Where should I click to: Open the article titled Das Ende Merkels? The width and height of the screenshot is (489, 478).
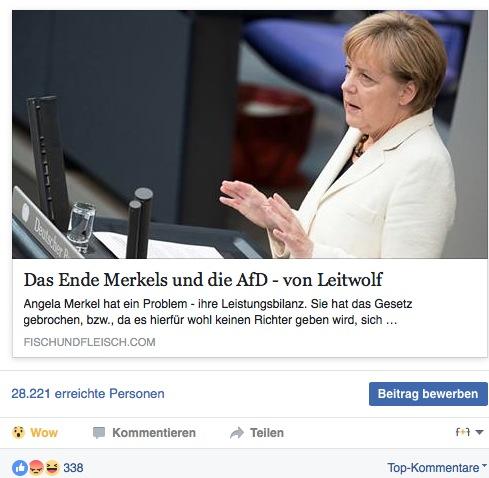coord(203,280)
